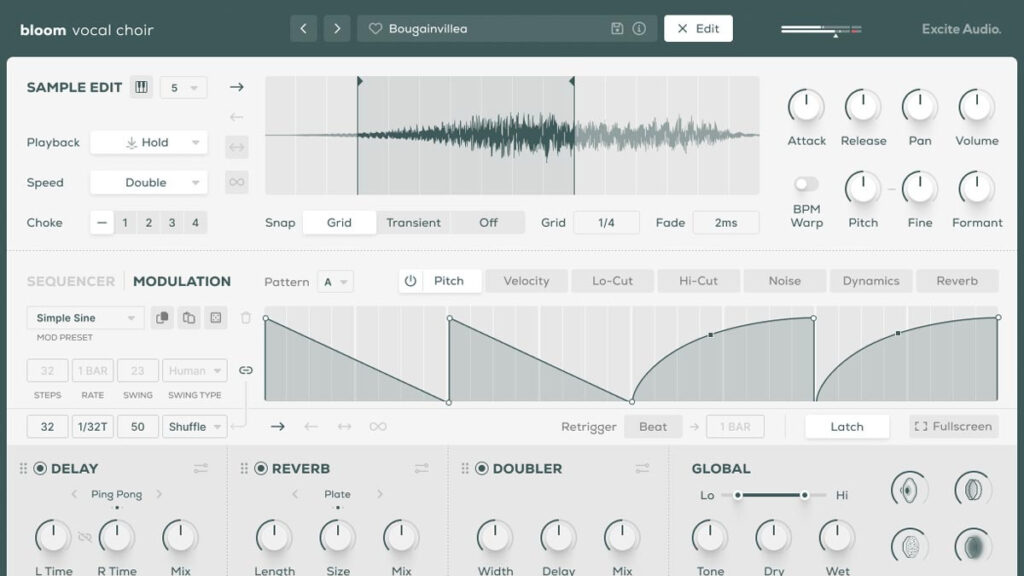This screenshot has width=1024, height=576.
Task: Set Snap mode to Off
Action: 488,223
